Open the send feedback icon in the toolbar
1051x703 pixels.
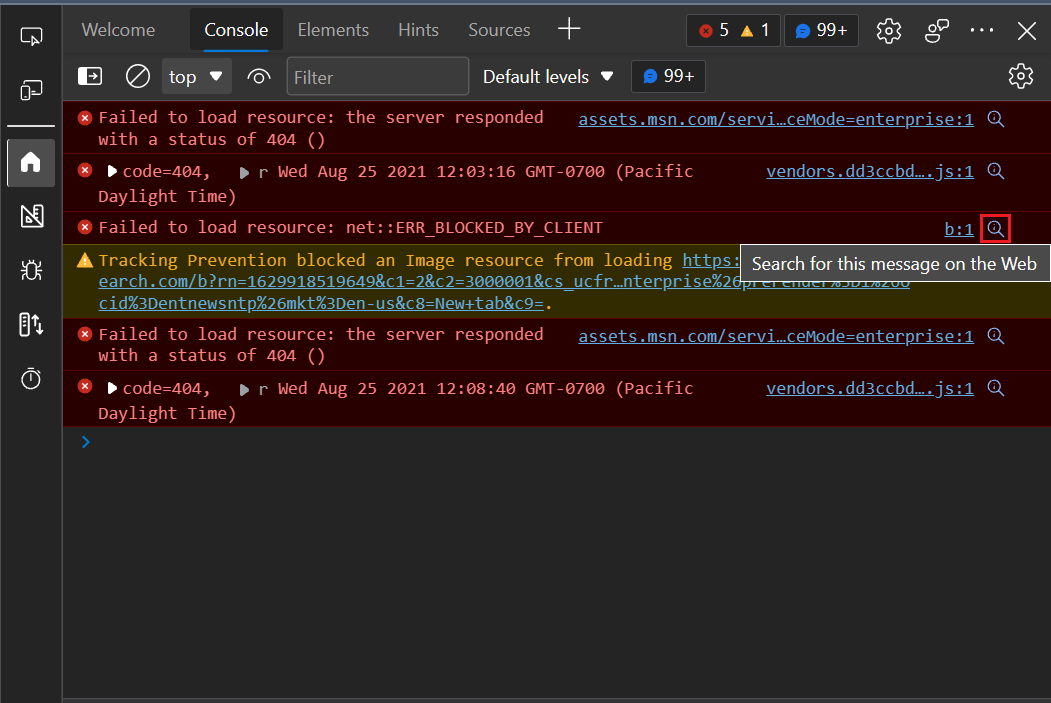pyautogui.click(x=936, y=31)
